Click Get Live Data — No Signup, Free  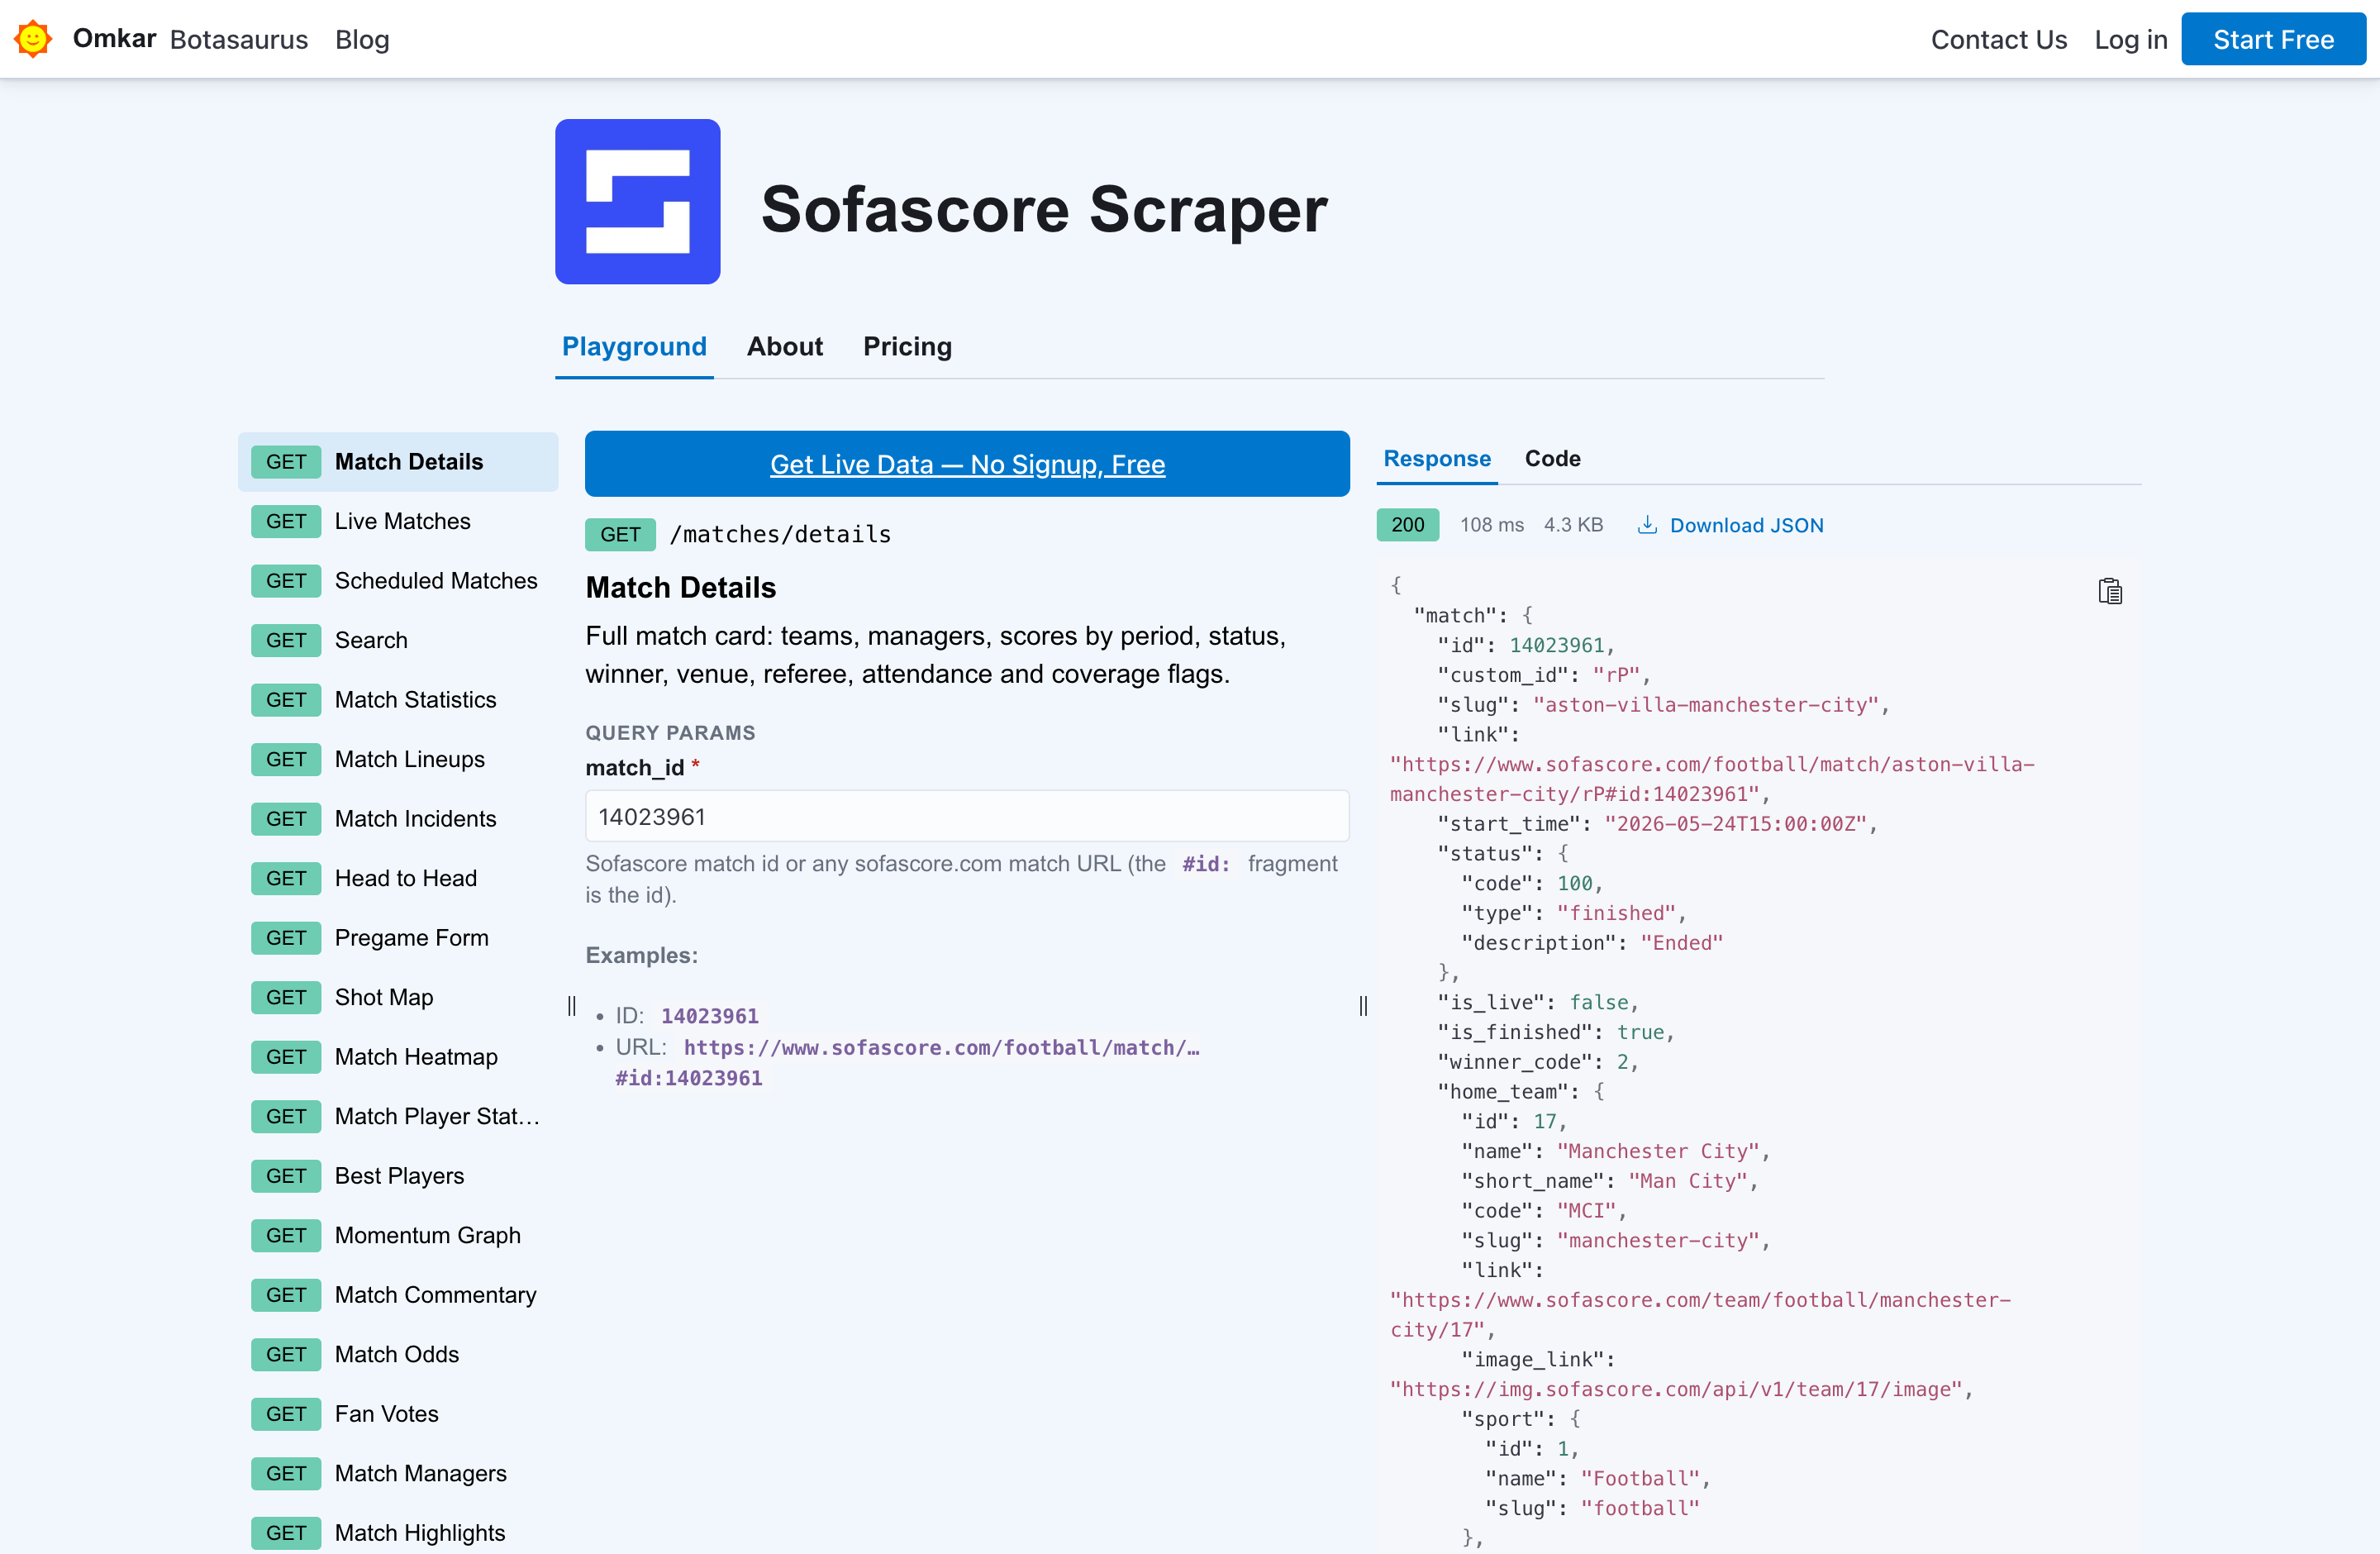pyautogui.click(x=967, y=464)
